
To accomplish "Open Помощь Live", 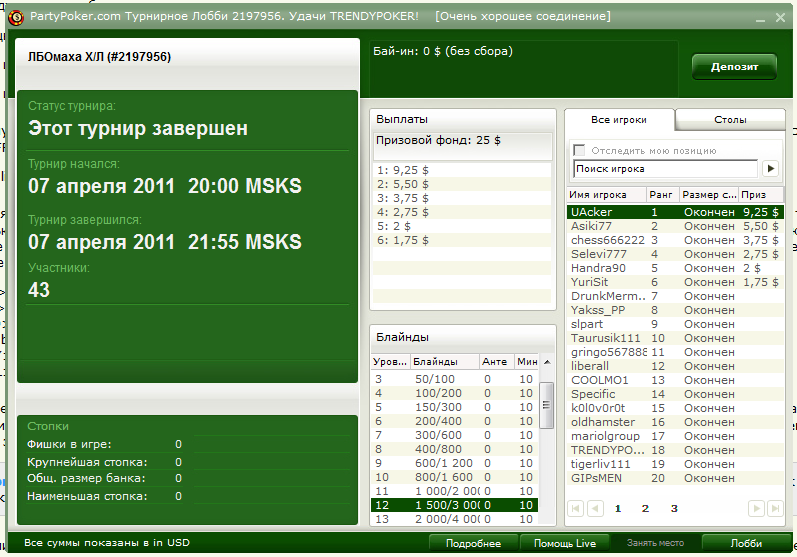I will [x=564, y=543].
